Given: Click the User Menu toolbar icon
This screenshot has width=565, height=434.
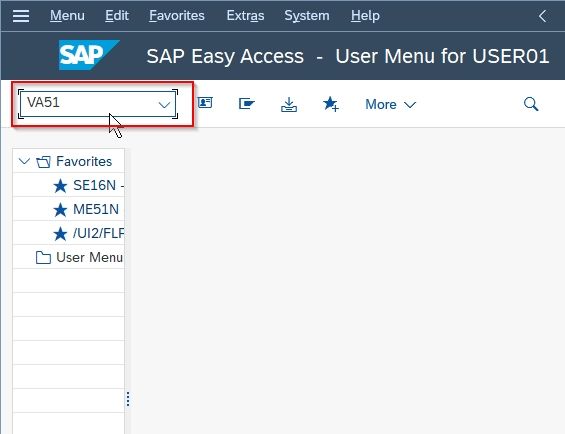Looking at the screenshot, I should point(205,103).
